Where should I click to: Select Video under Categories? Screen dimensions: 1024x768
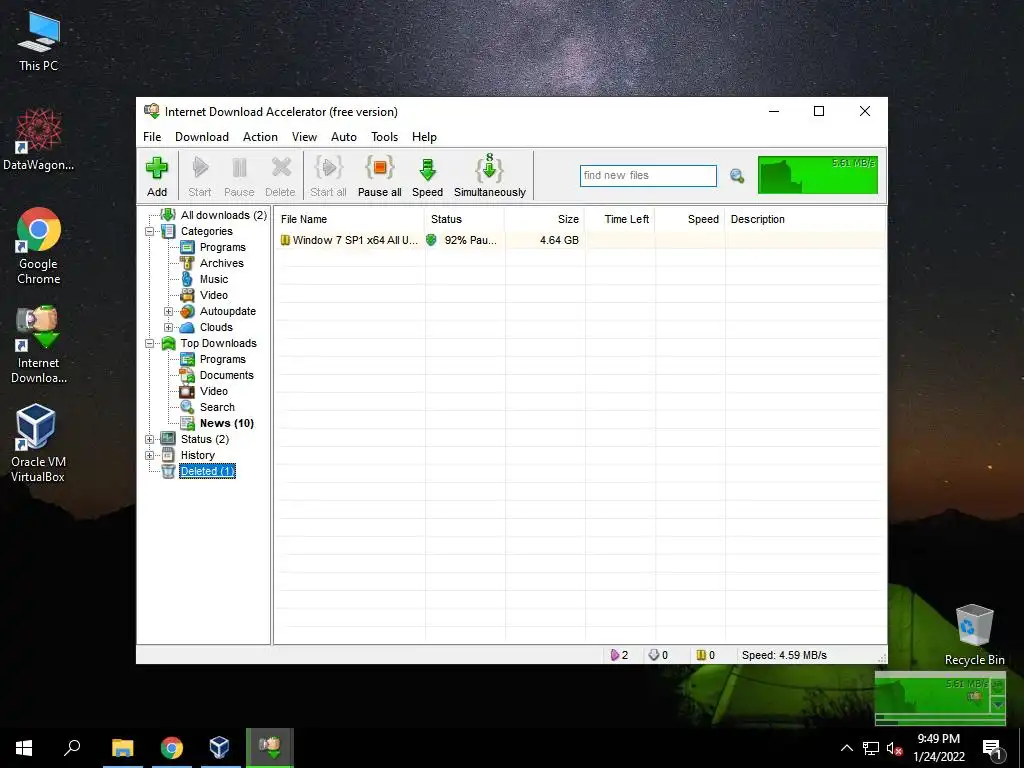pos(214,295)
